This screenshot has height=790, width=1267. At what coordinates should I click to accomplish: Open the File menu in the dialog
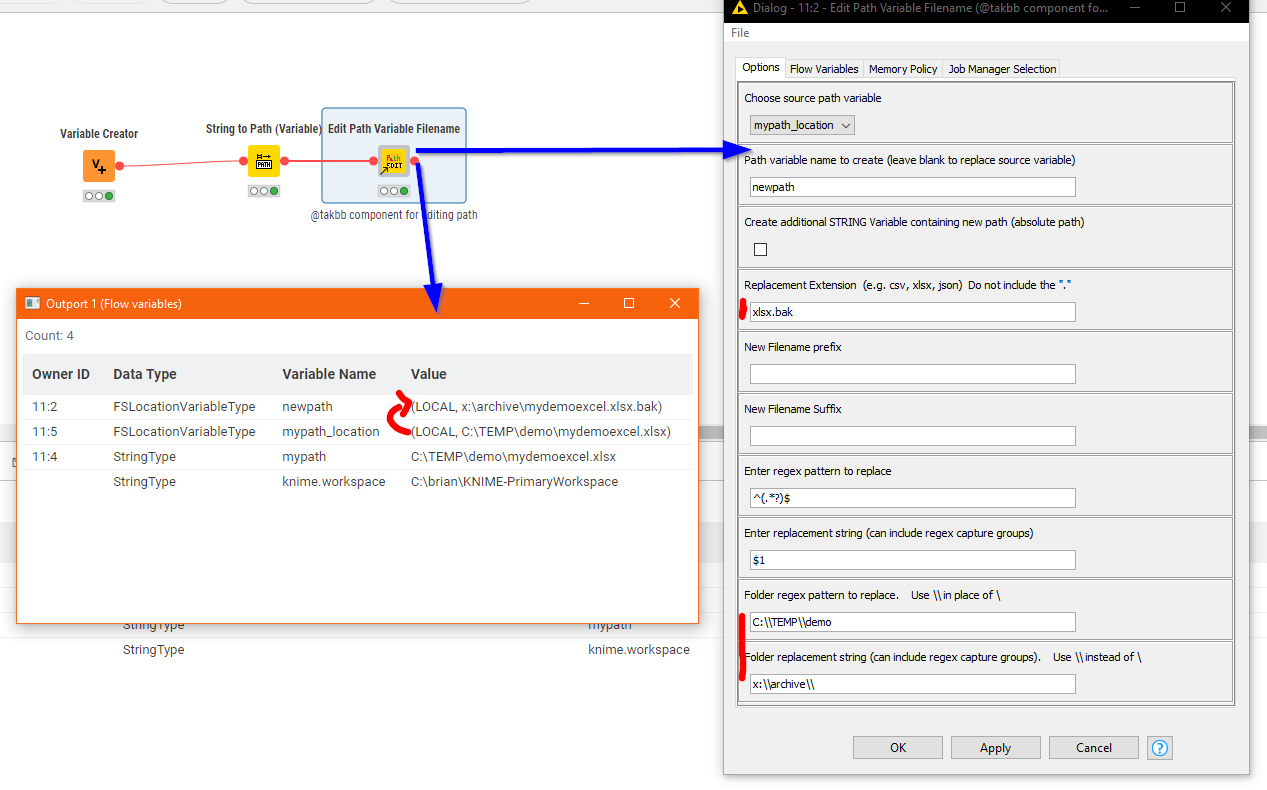(739, 33)
